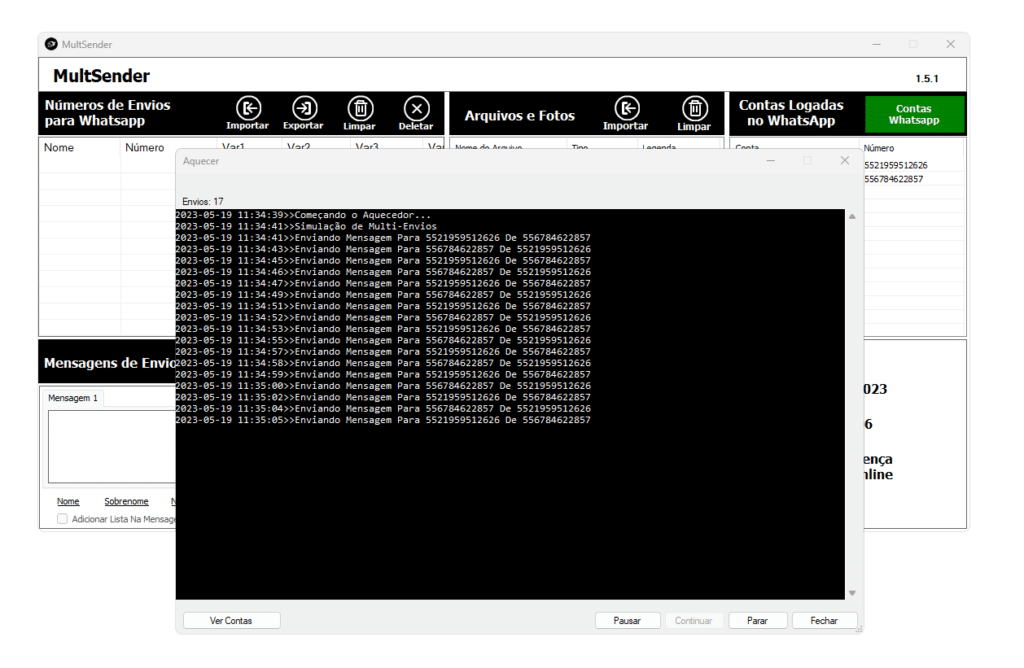Click inside the Mensagem 1 text box
This screenshot has width=1024, height=668.
112,446
